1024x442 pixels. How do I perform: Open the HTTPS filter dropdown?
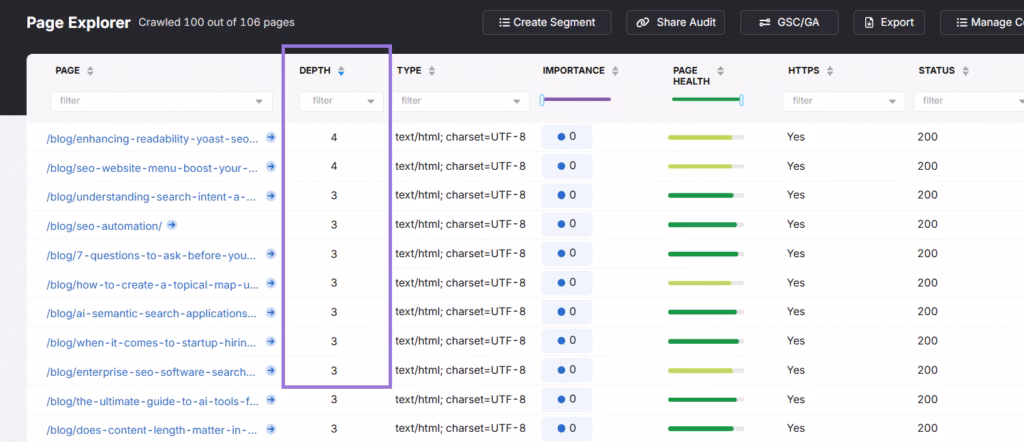(x=845, y=101)
